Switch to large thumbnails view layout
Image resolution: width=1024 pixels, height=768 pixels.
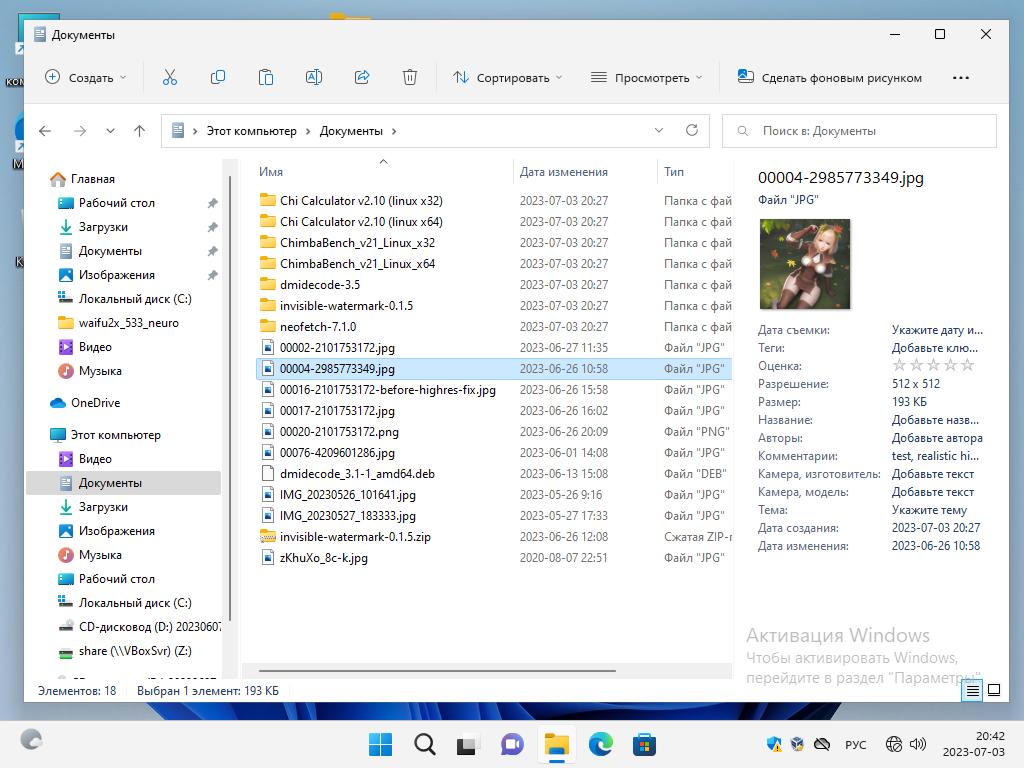[x=994, y=690]
